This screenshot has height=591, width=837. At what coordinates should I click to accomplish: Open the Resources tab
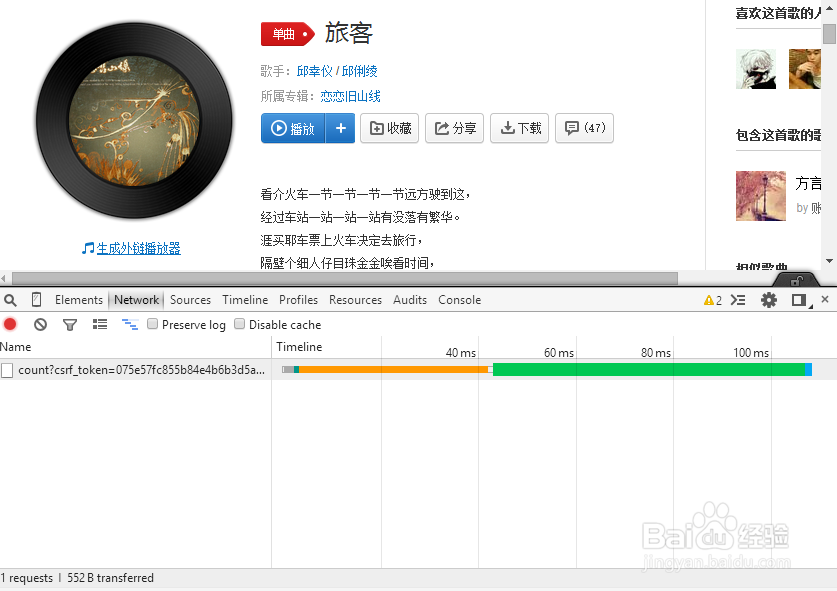pos(355,300)
